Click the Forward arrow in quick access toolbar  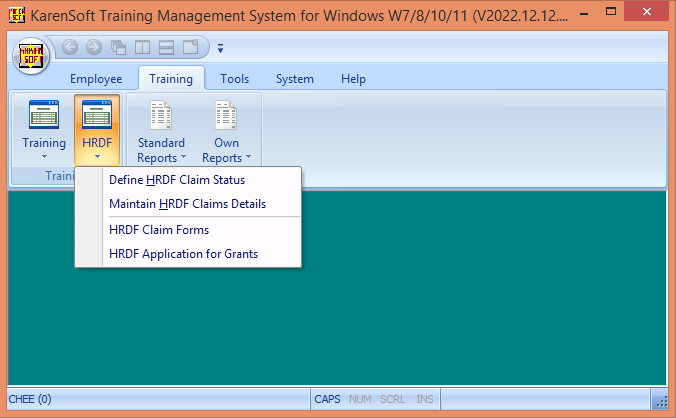tap(94, 47)
